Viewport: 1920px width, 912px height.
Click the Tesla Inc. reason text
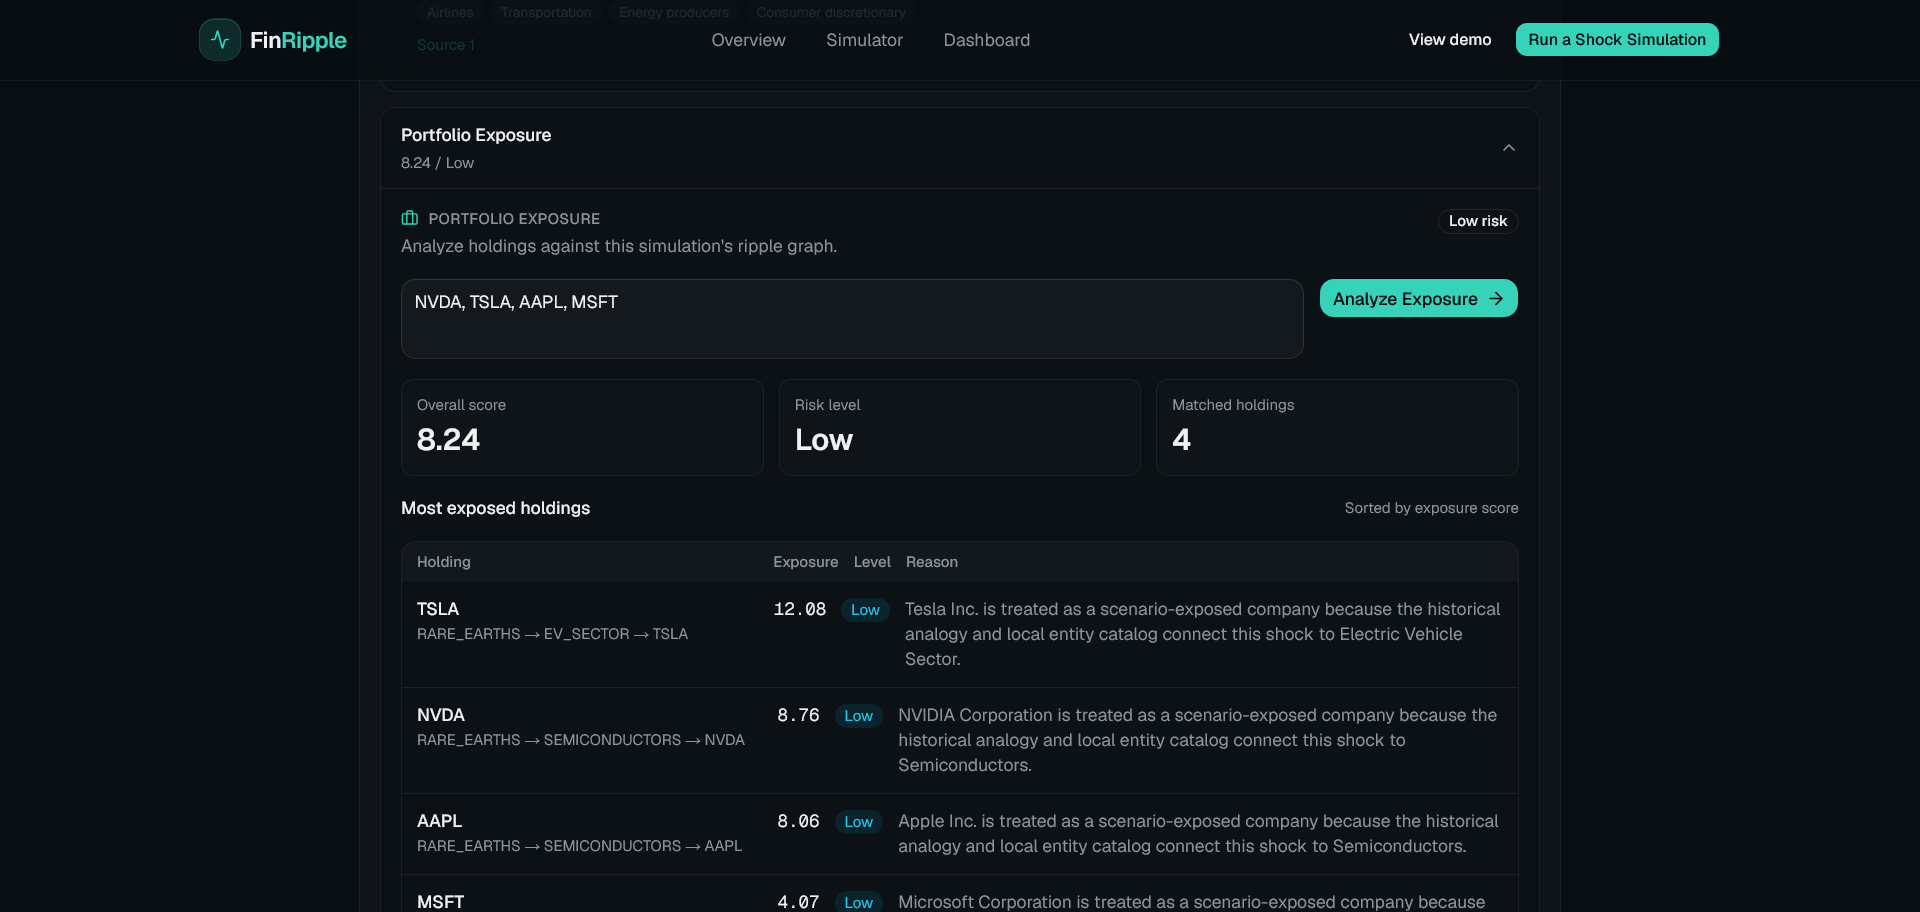(x=1203, y=634)
